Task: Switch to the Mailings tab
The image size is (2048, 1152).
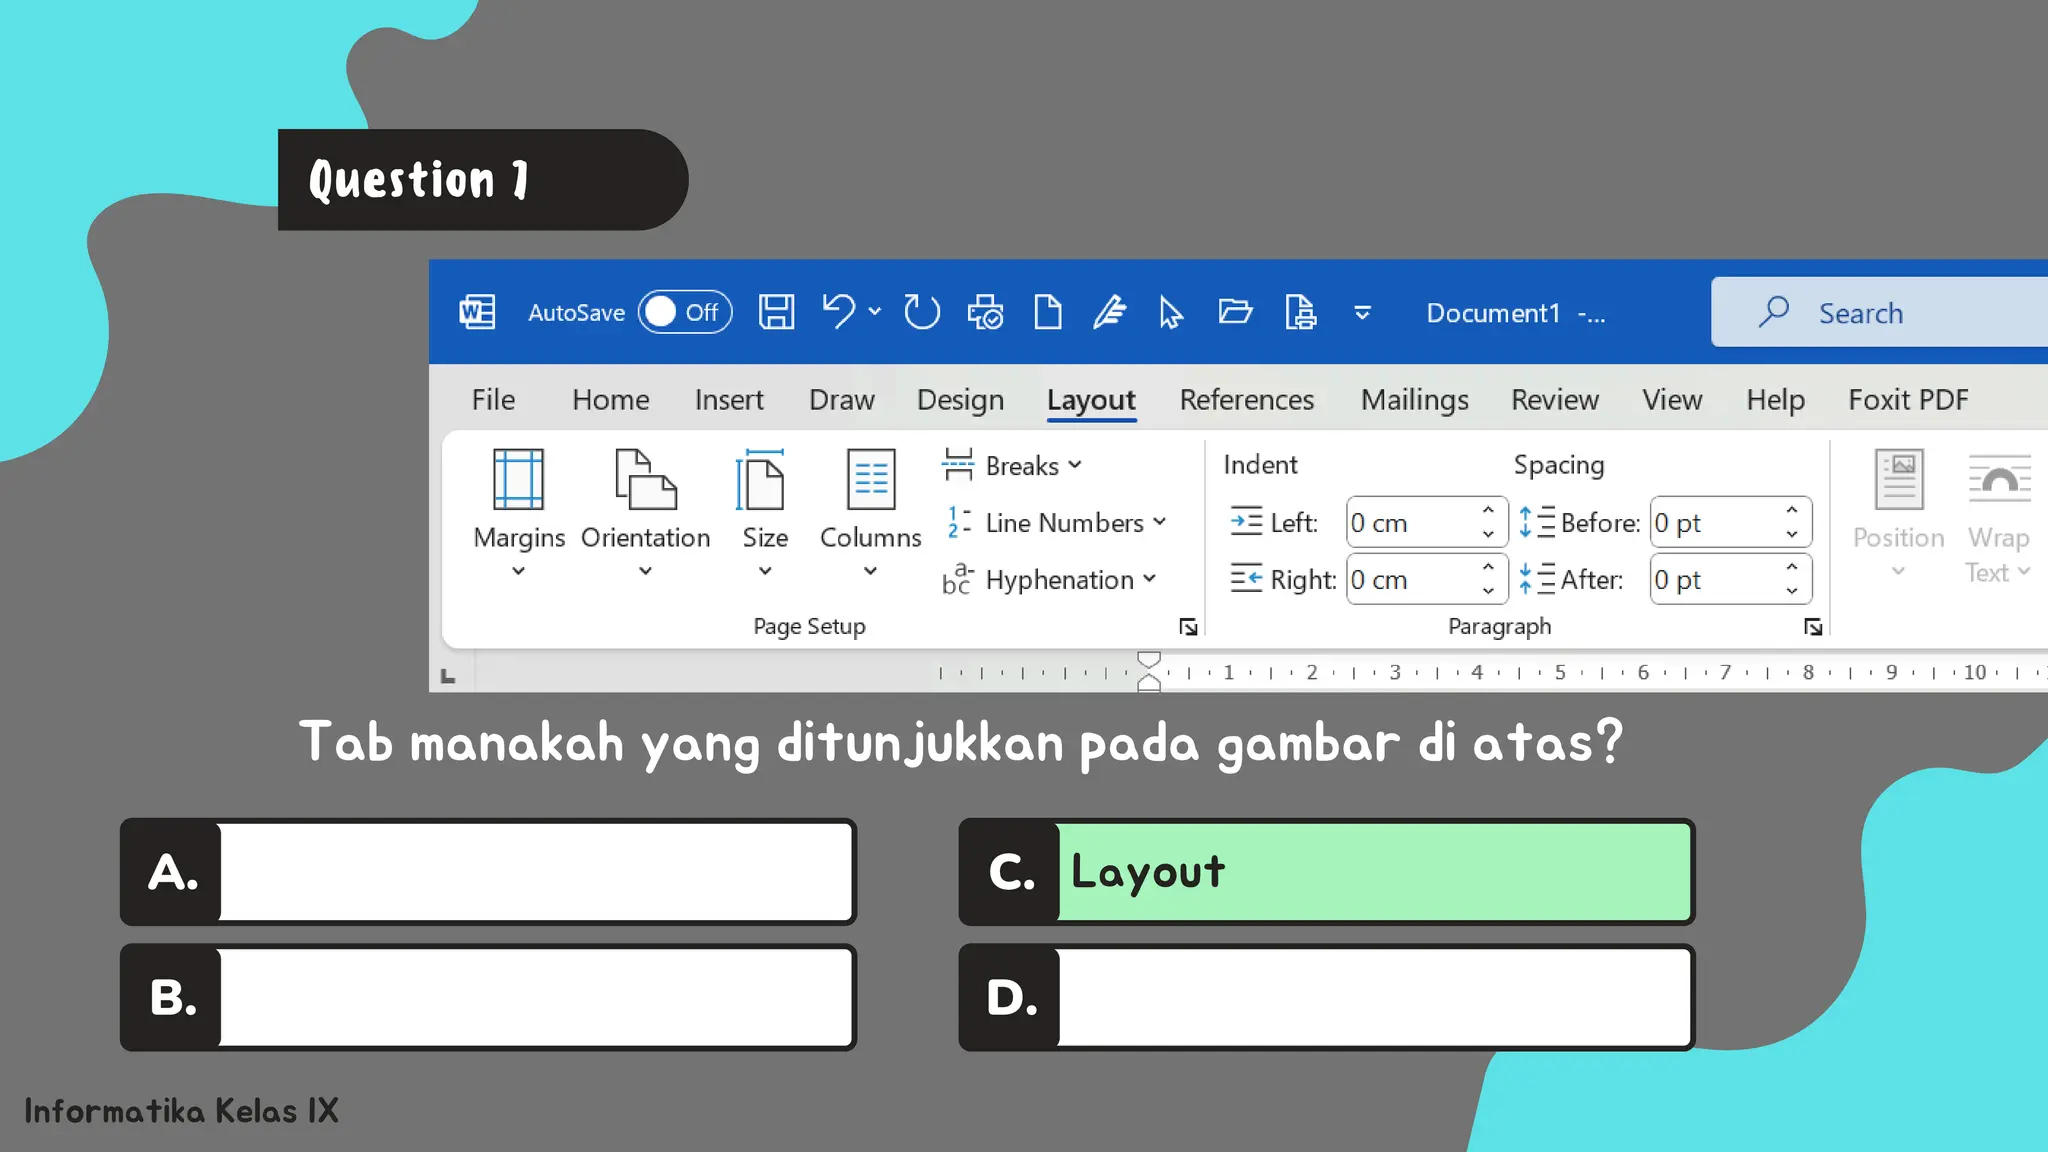Action: point(1414,400)
